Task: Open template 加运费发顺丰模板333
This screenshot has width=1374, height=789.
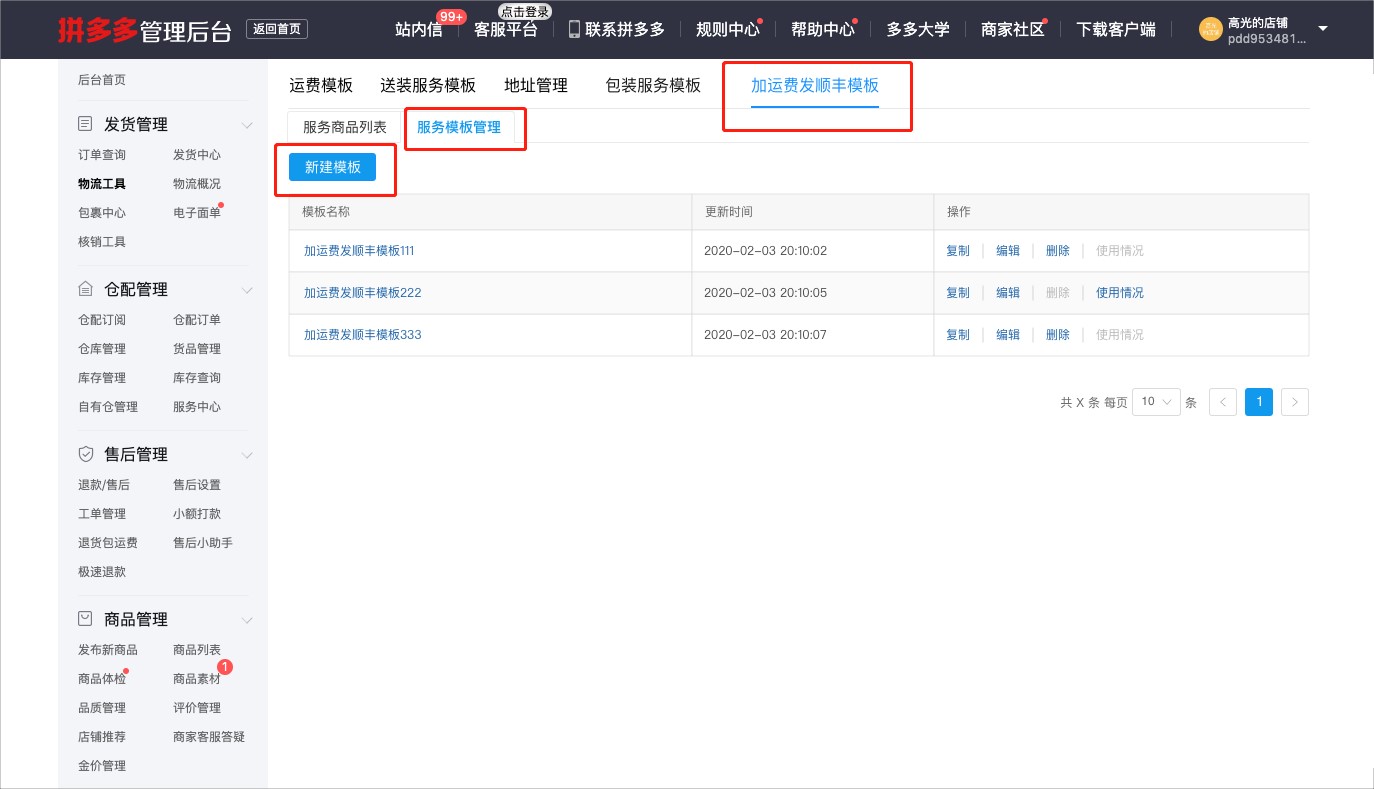Action: click(x=363, y=335)
